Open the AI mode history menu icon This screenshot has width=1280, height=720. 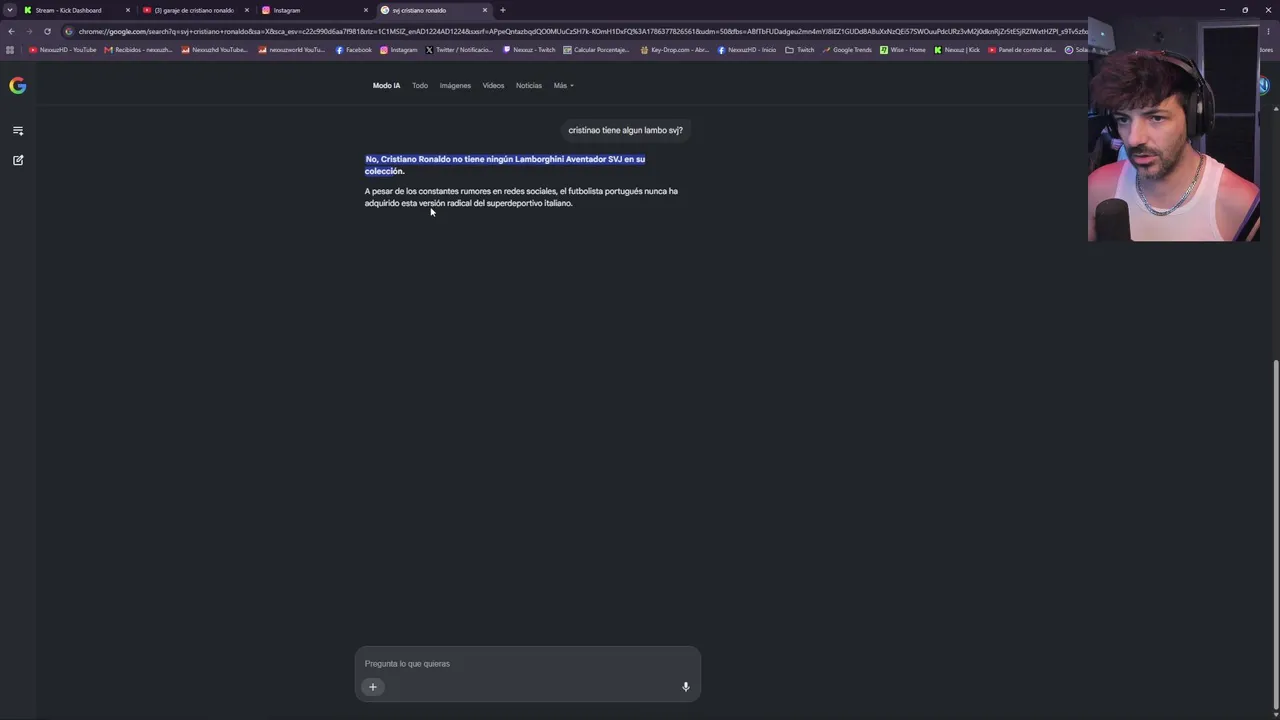(18, 131)
